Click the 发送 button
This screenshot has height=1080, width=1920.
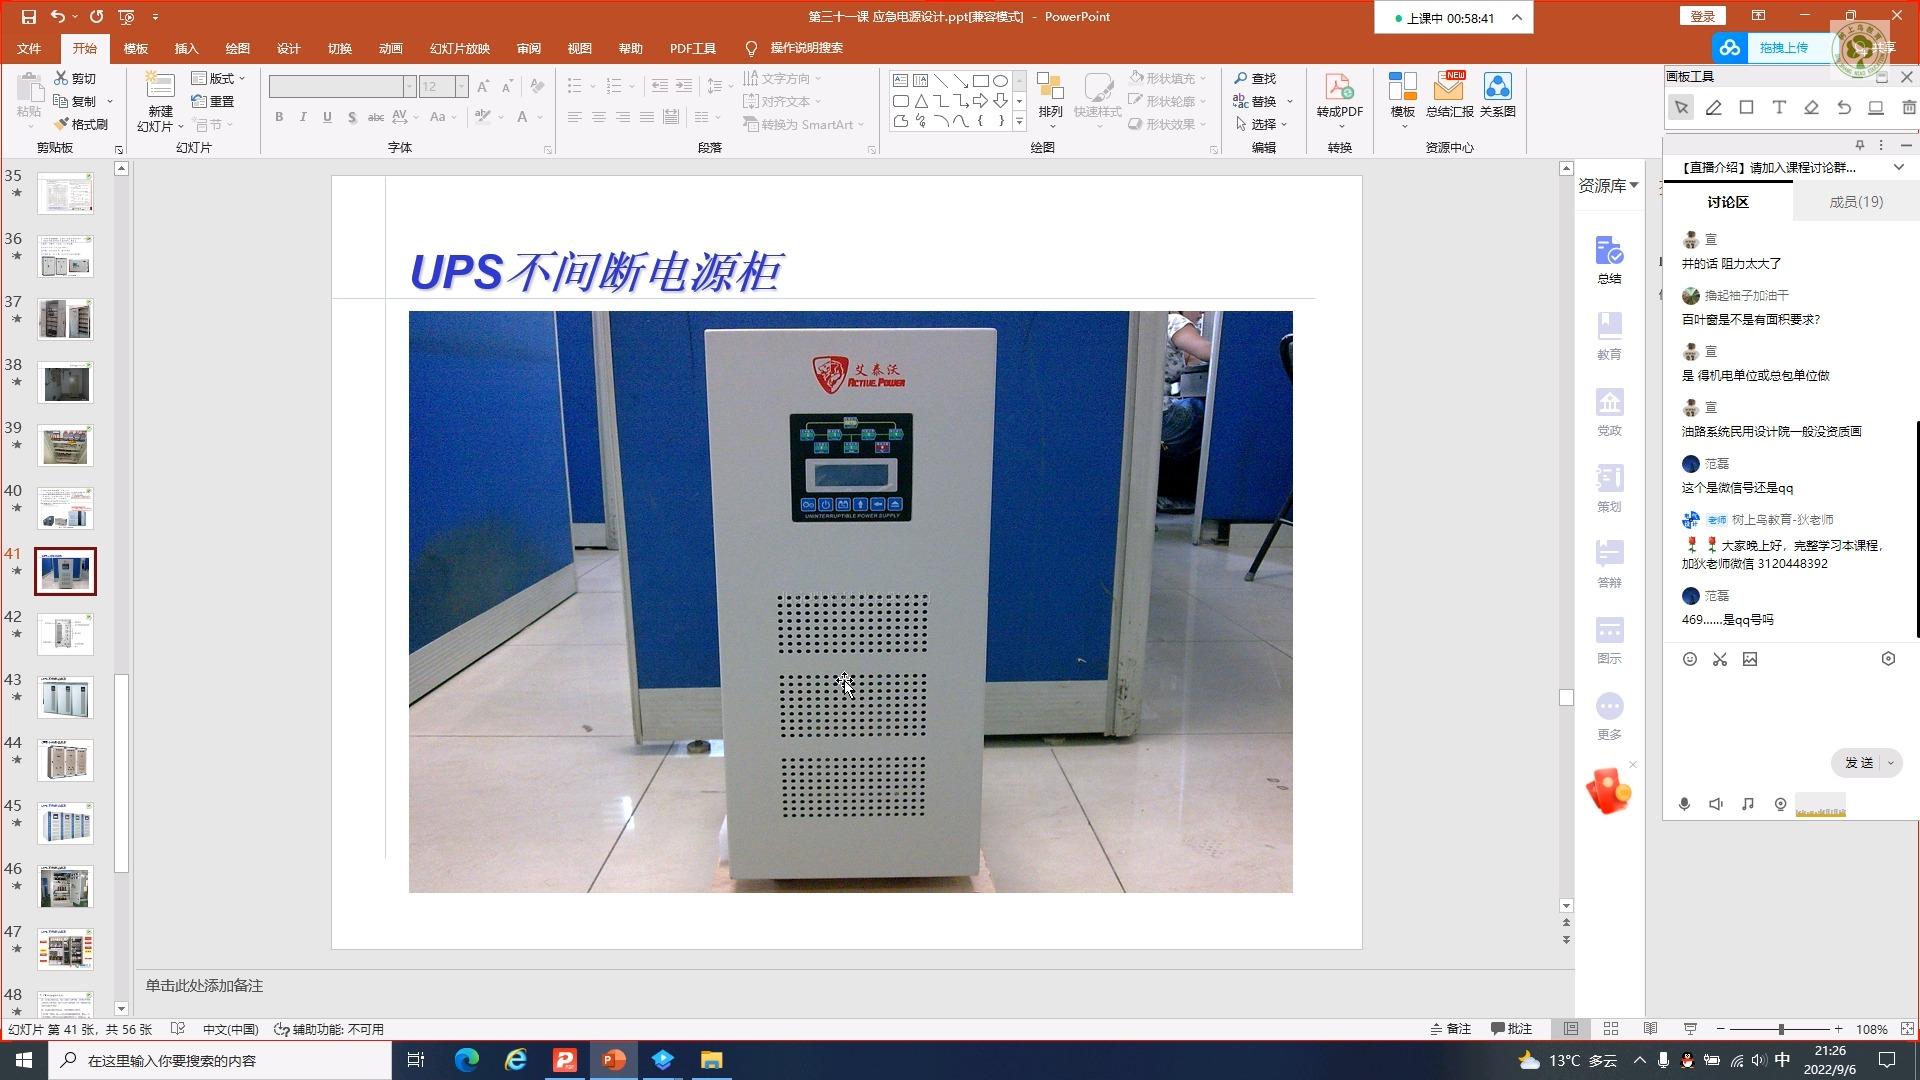coord(1858,763)
